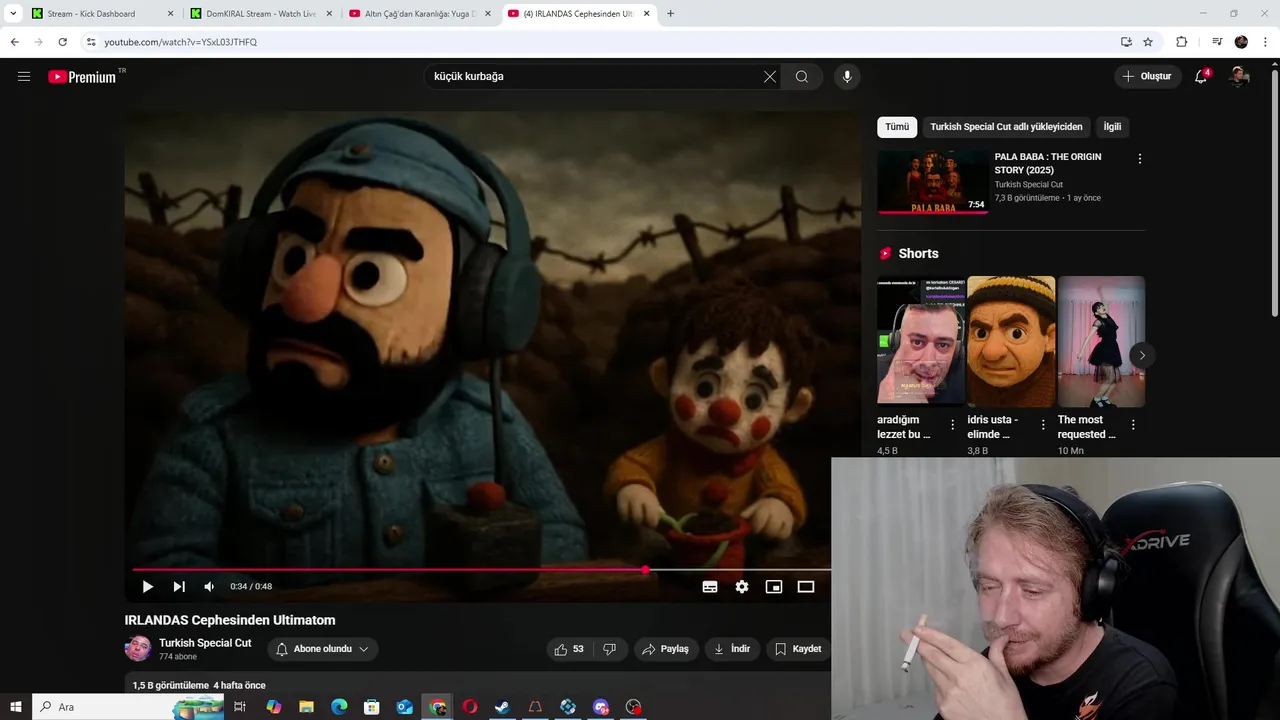Toggle subtitles on the video player
This screenshot has height=720, width=1280.
coord(710,587)
